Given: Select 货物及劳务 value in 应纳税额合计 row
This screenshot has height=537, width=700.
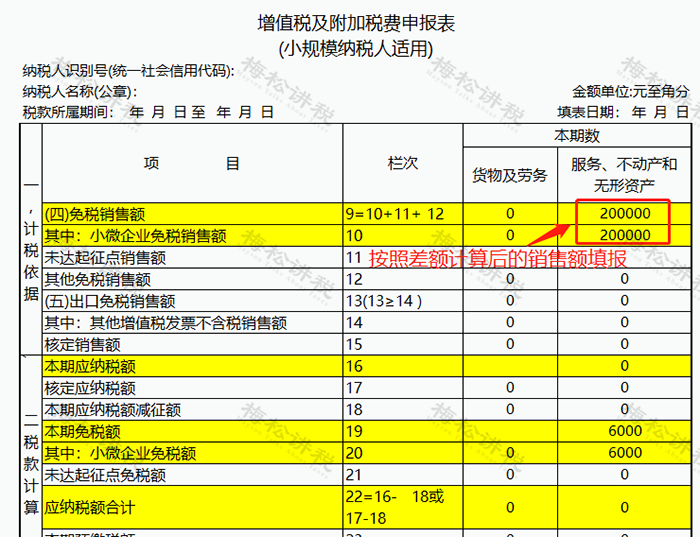Looking at the screenshot, I should click(x=510, y=508).
